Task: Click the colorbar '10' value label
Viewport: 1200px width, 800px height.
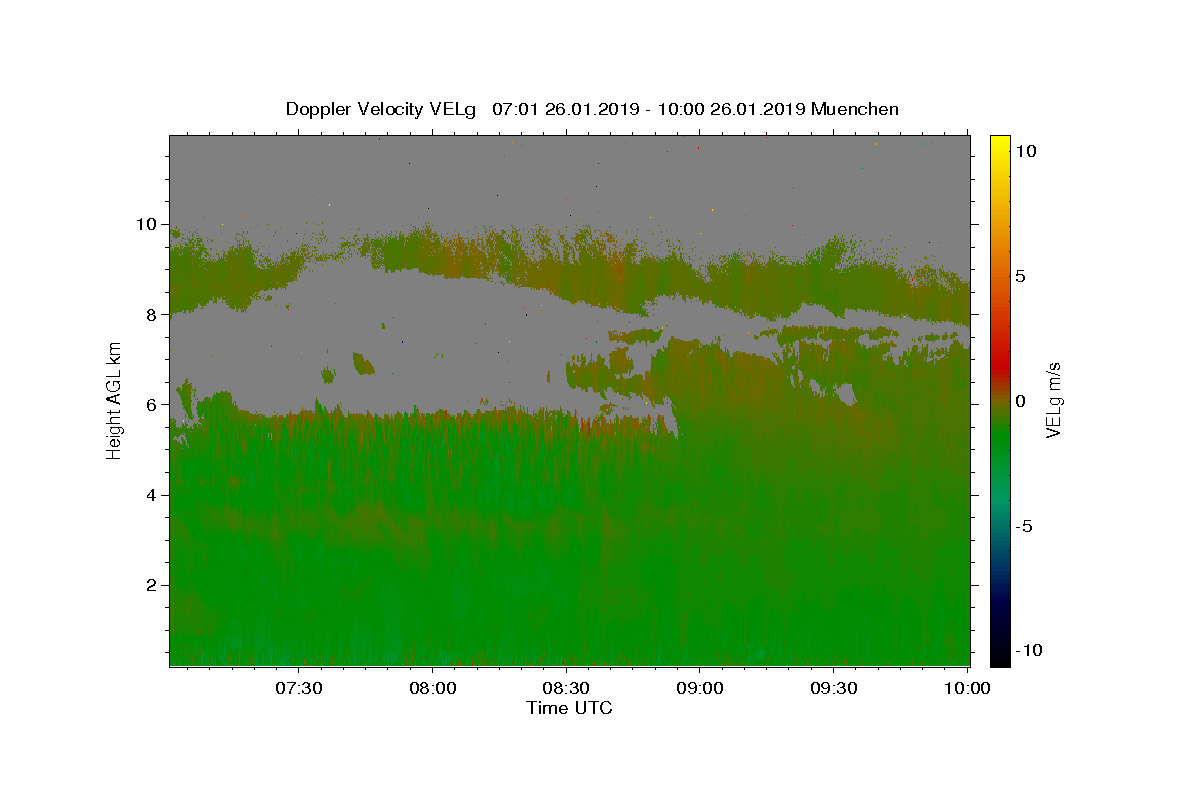Action: pyautogui.click(x=1026, y=150)
